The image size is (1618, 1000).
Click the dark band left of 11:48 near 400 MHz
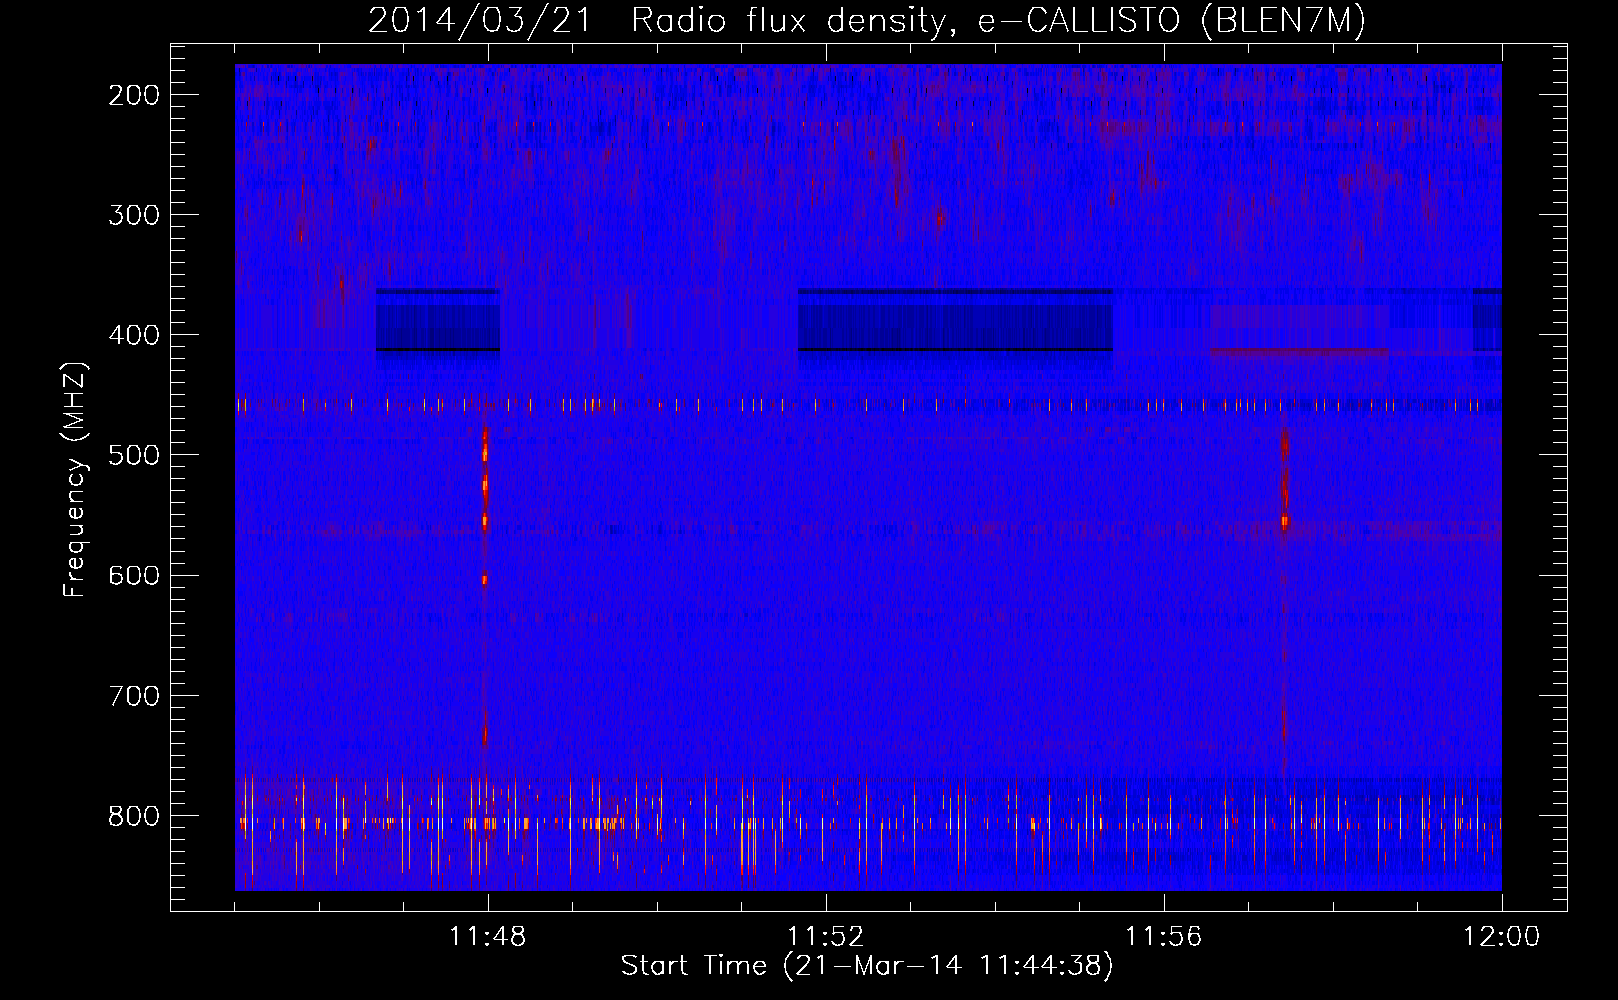pyautogui.click(x=437, y=320)
